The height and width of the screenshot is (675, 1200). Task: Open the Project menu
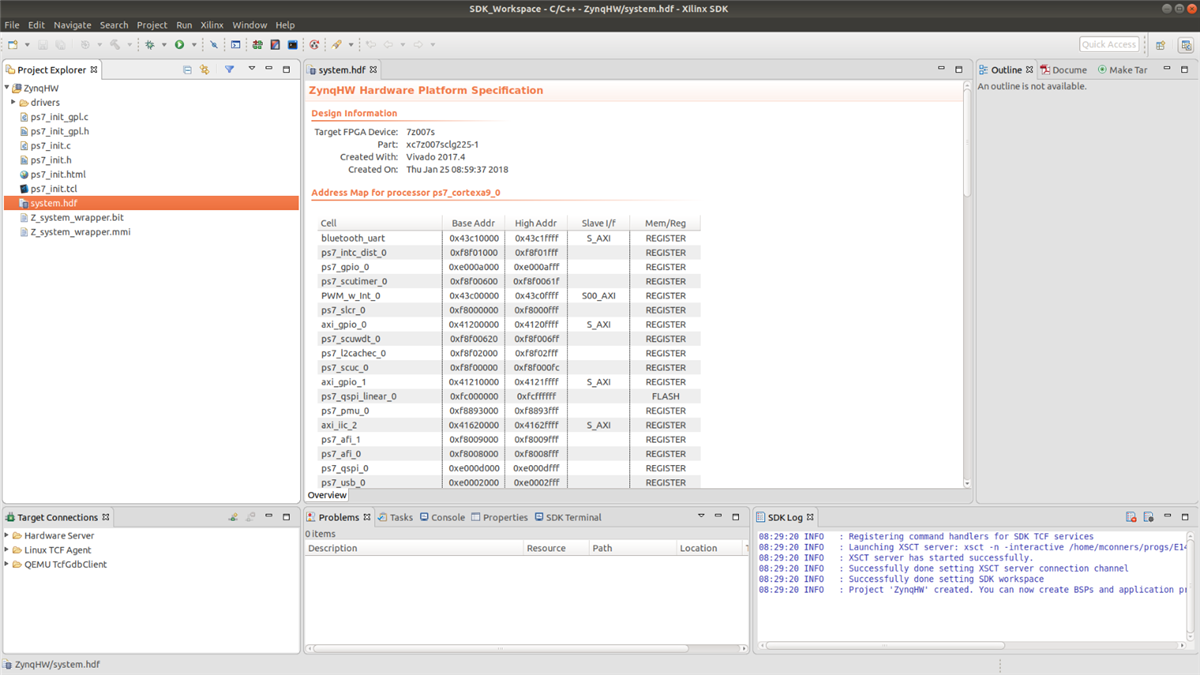pyautogui.click(x=152, y=25)
